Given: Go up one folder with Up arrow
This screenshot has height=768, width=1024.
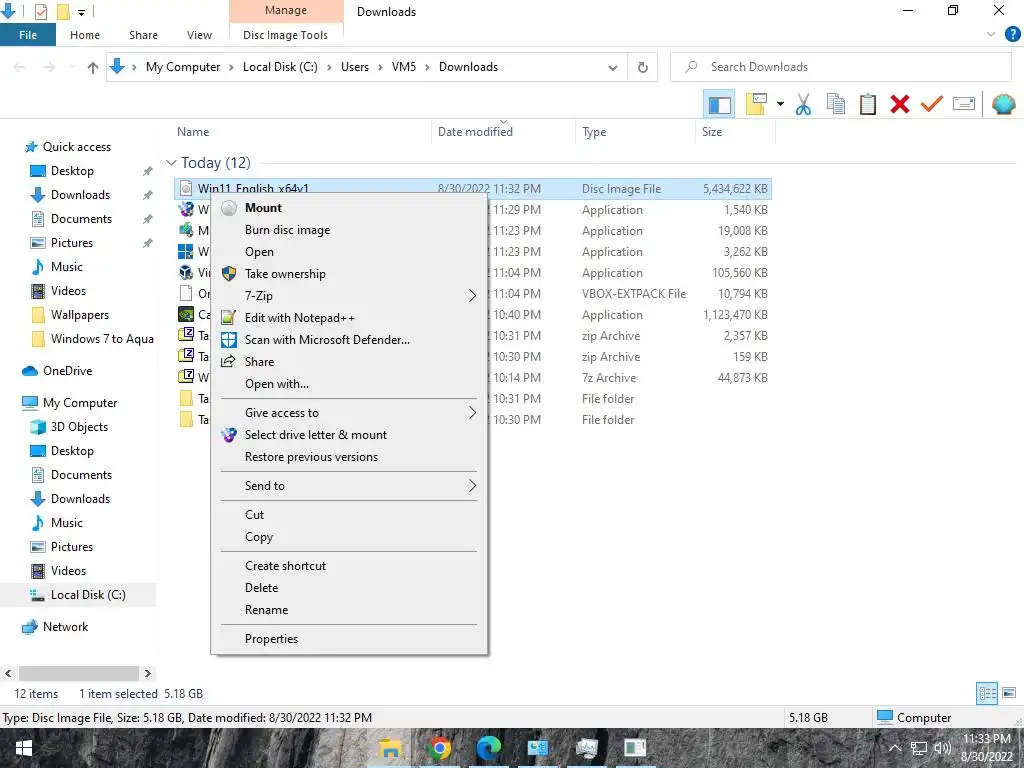Looking at the screenshot, I should click(x=93, y=67).
